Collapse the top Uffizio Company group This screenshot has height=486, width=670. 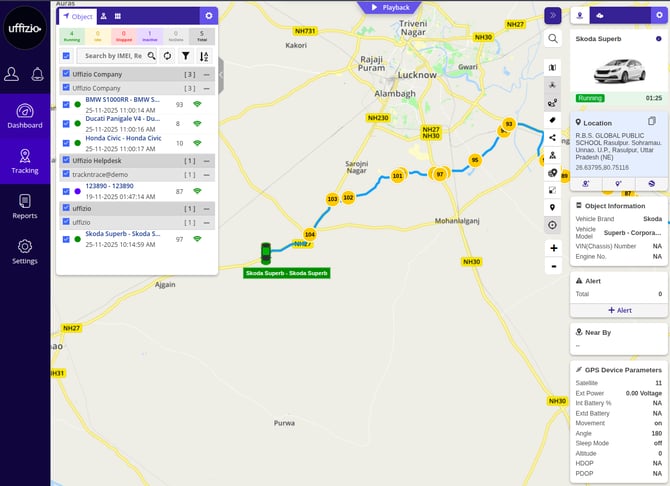click(x=207, y=74)
